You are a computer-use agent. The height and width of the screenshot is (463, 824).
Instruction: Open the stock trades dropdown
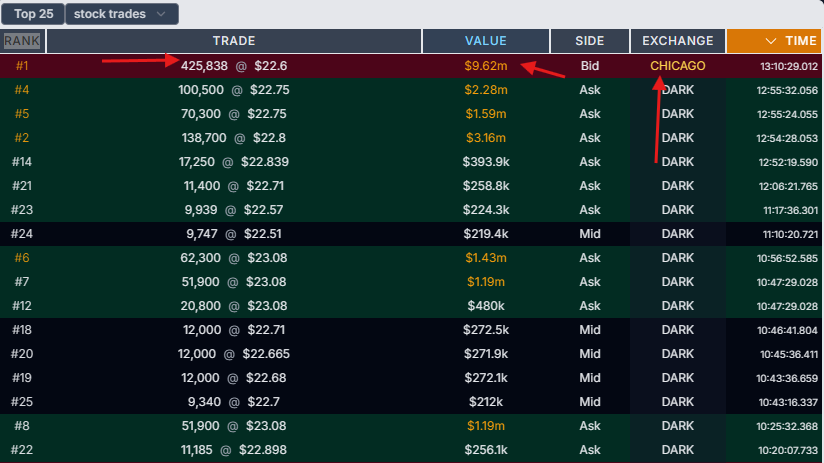[x=122, y=14]
